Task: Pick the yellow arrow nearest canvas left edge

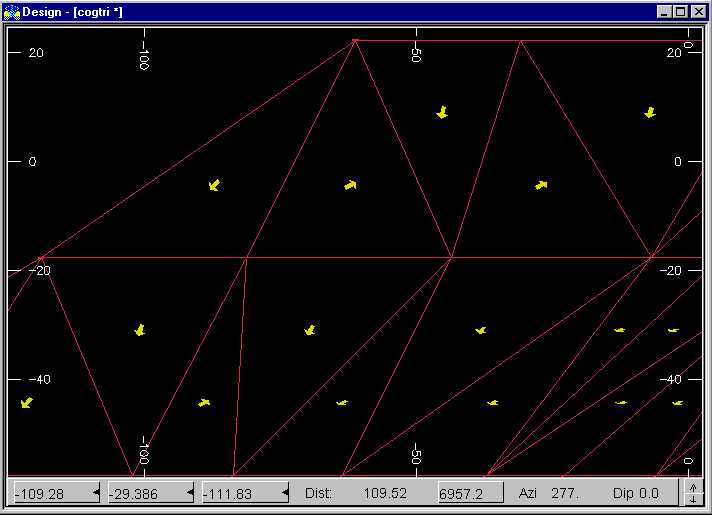Action: (x=27, y=402)
